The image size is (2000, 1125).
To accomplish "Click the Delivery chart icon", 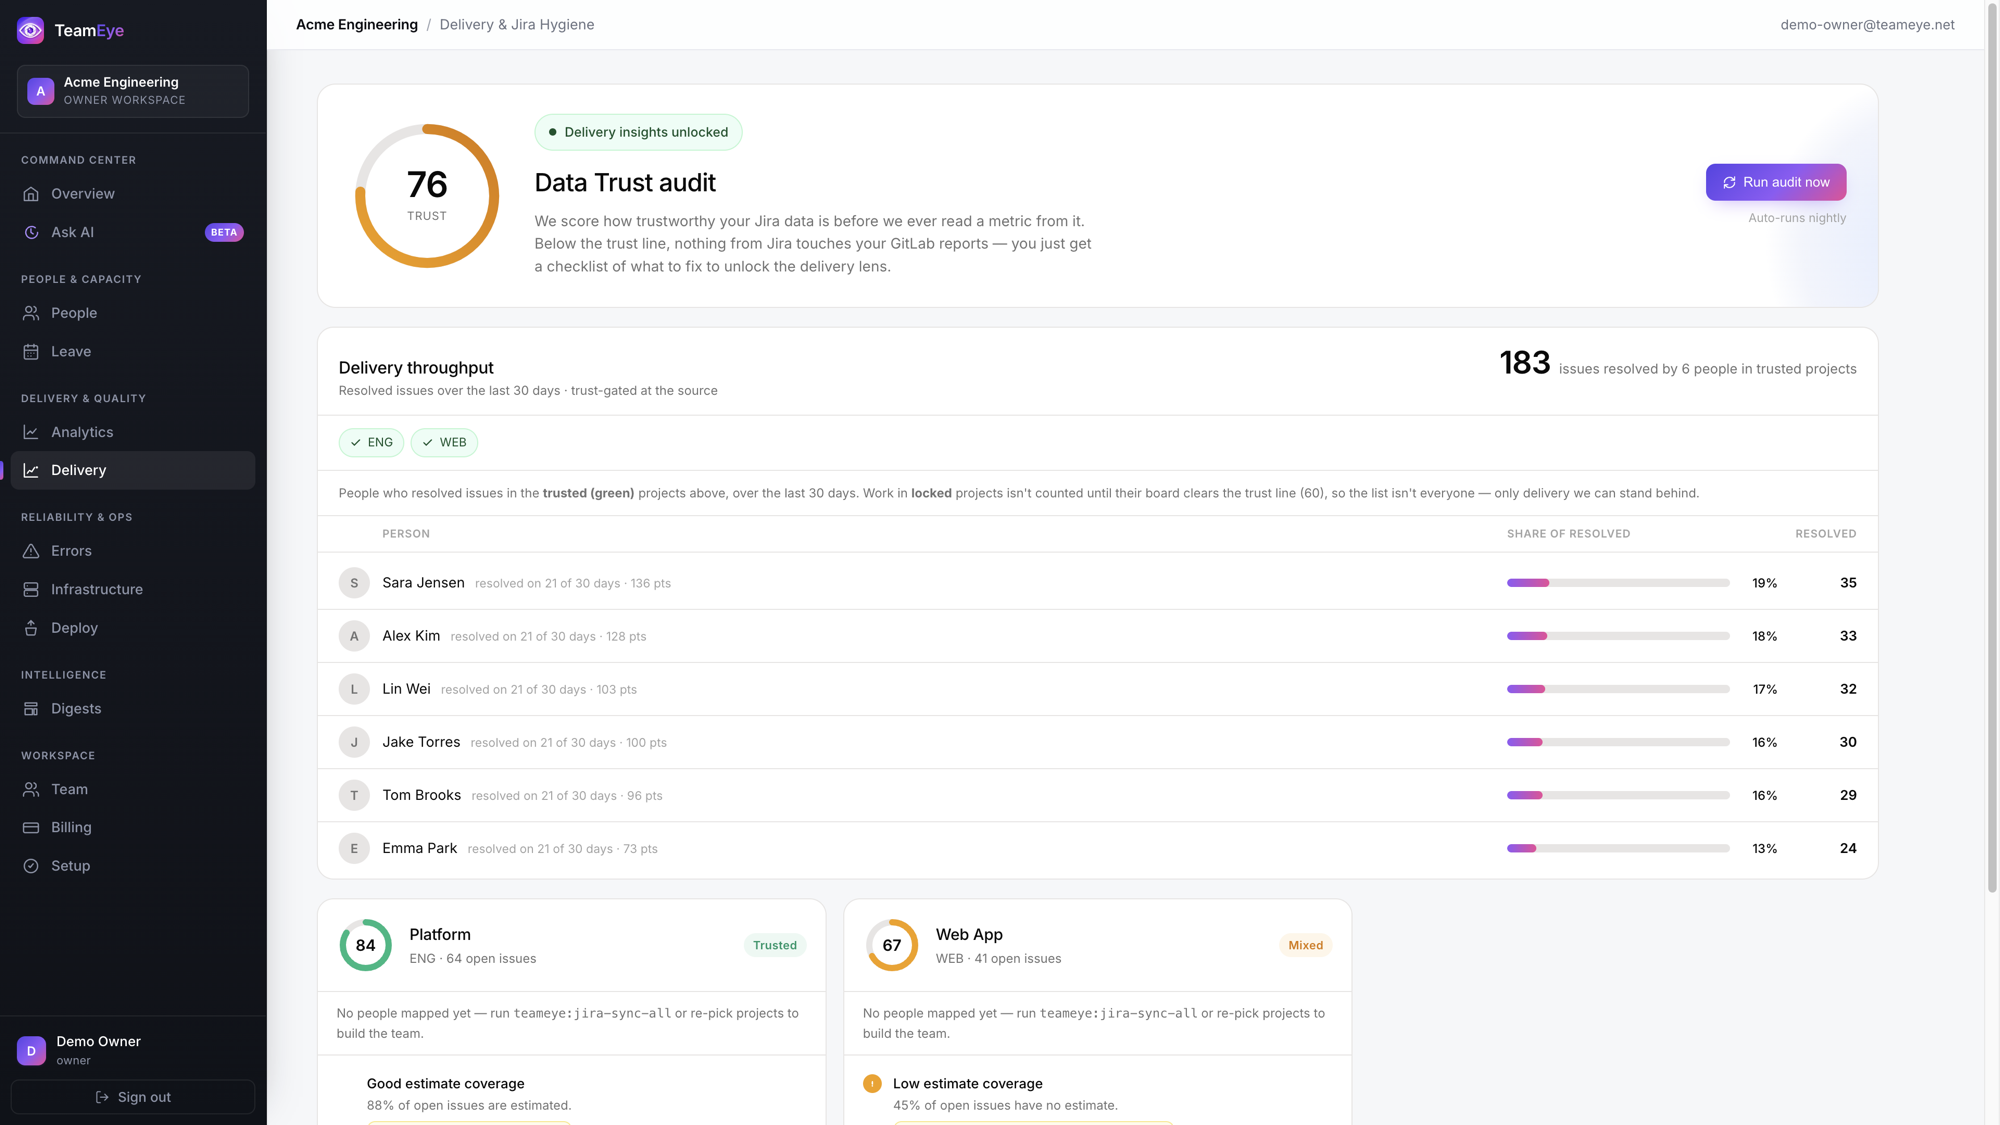I will click(31, 470).
